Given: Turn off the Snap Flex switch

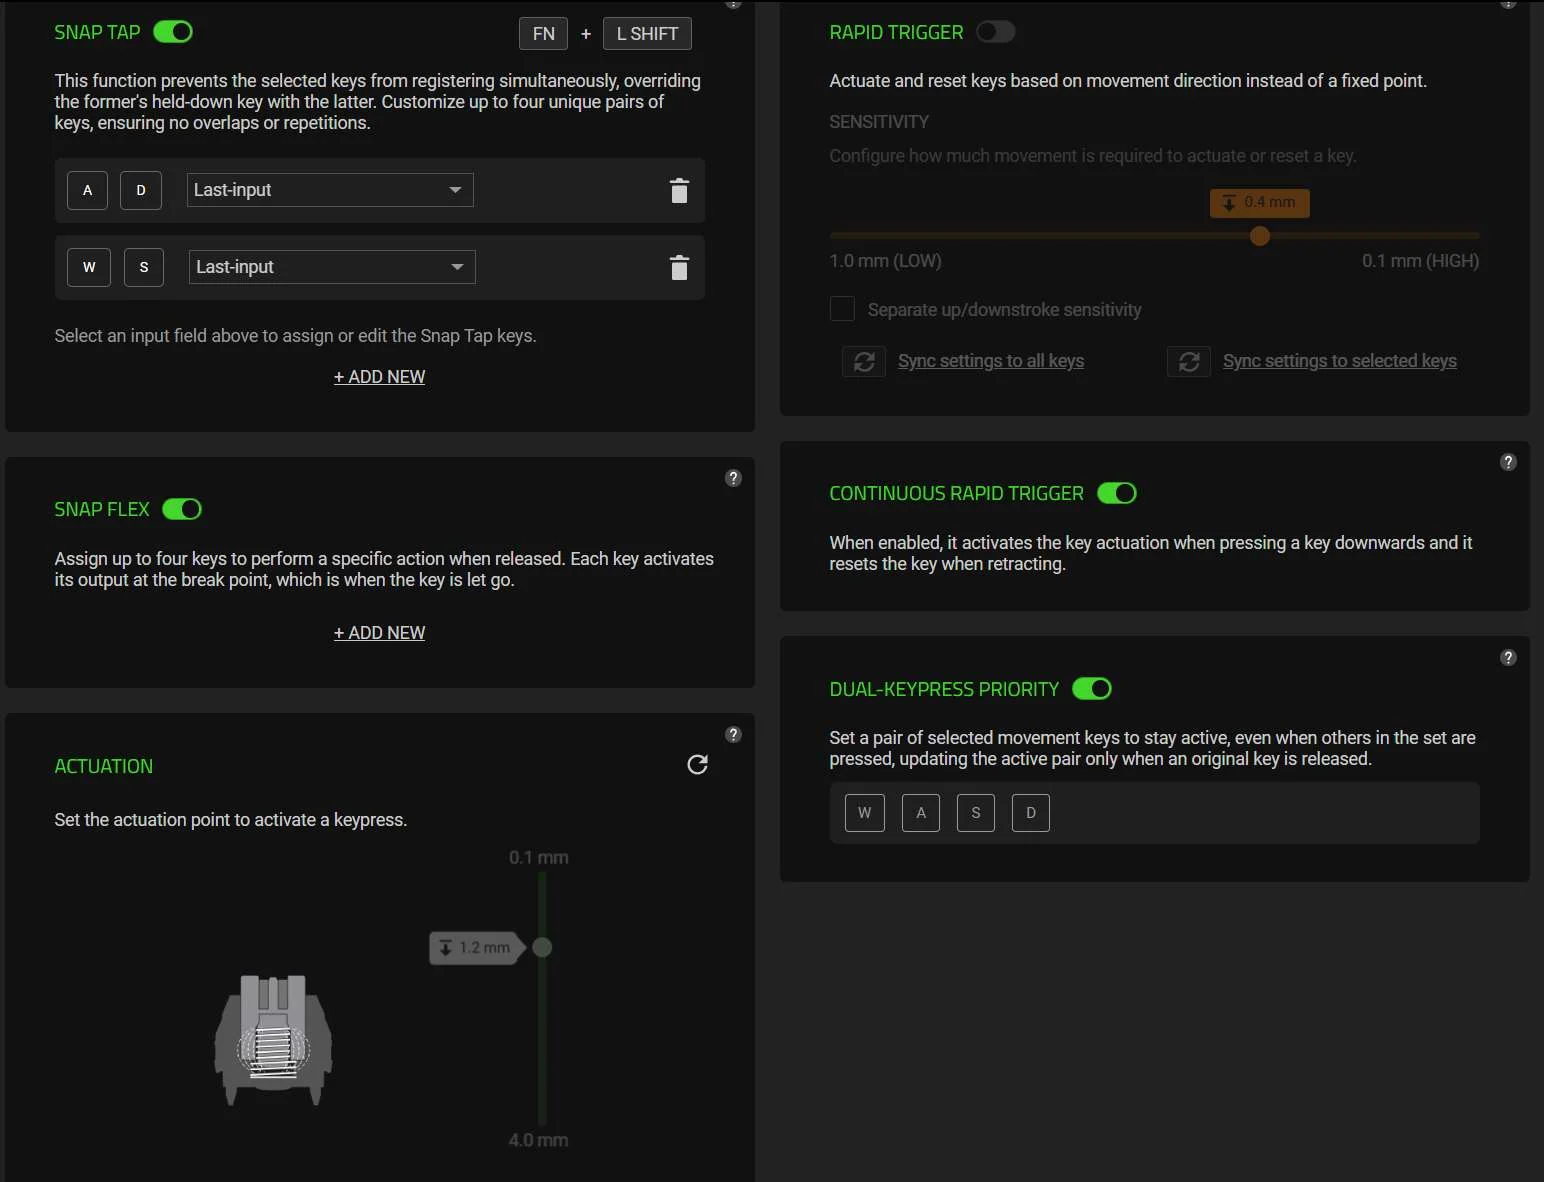Looking at the screenshot, I should click(182, 509).
